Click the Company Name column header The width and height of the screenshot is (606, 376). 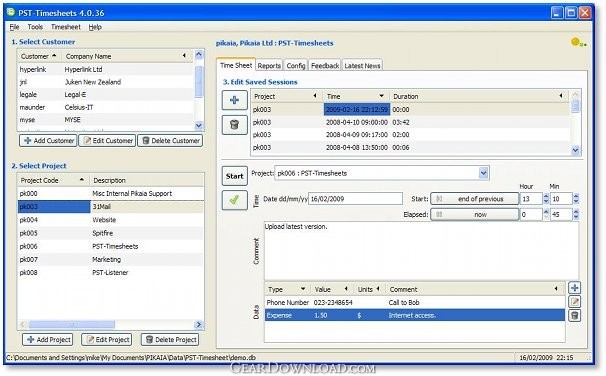pos(127,56)
